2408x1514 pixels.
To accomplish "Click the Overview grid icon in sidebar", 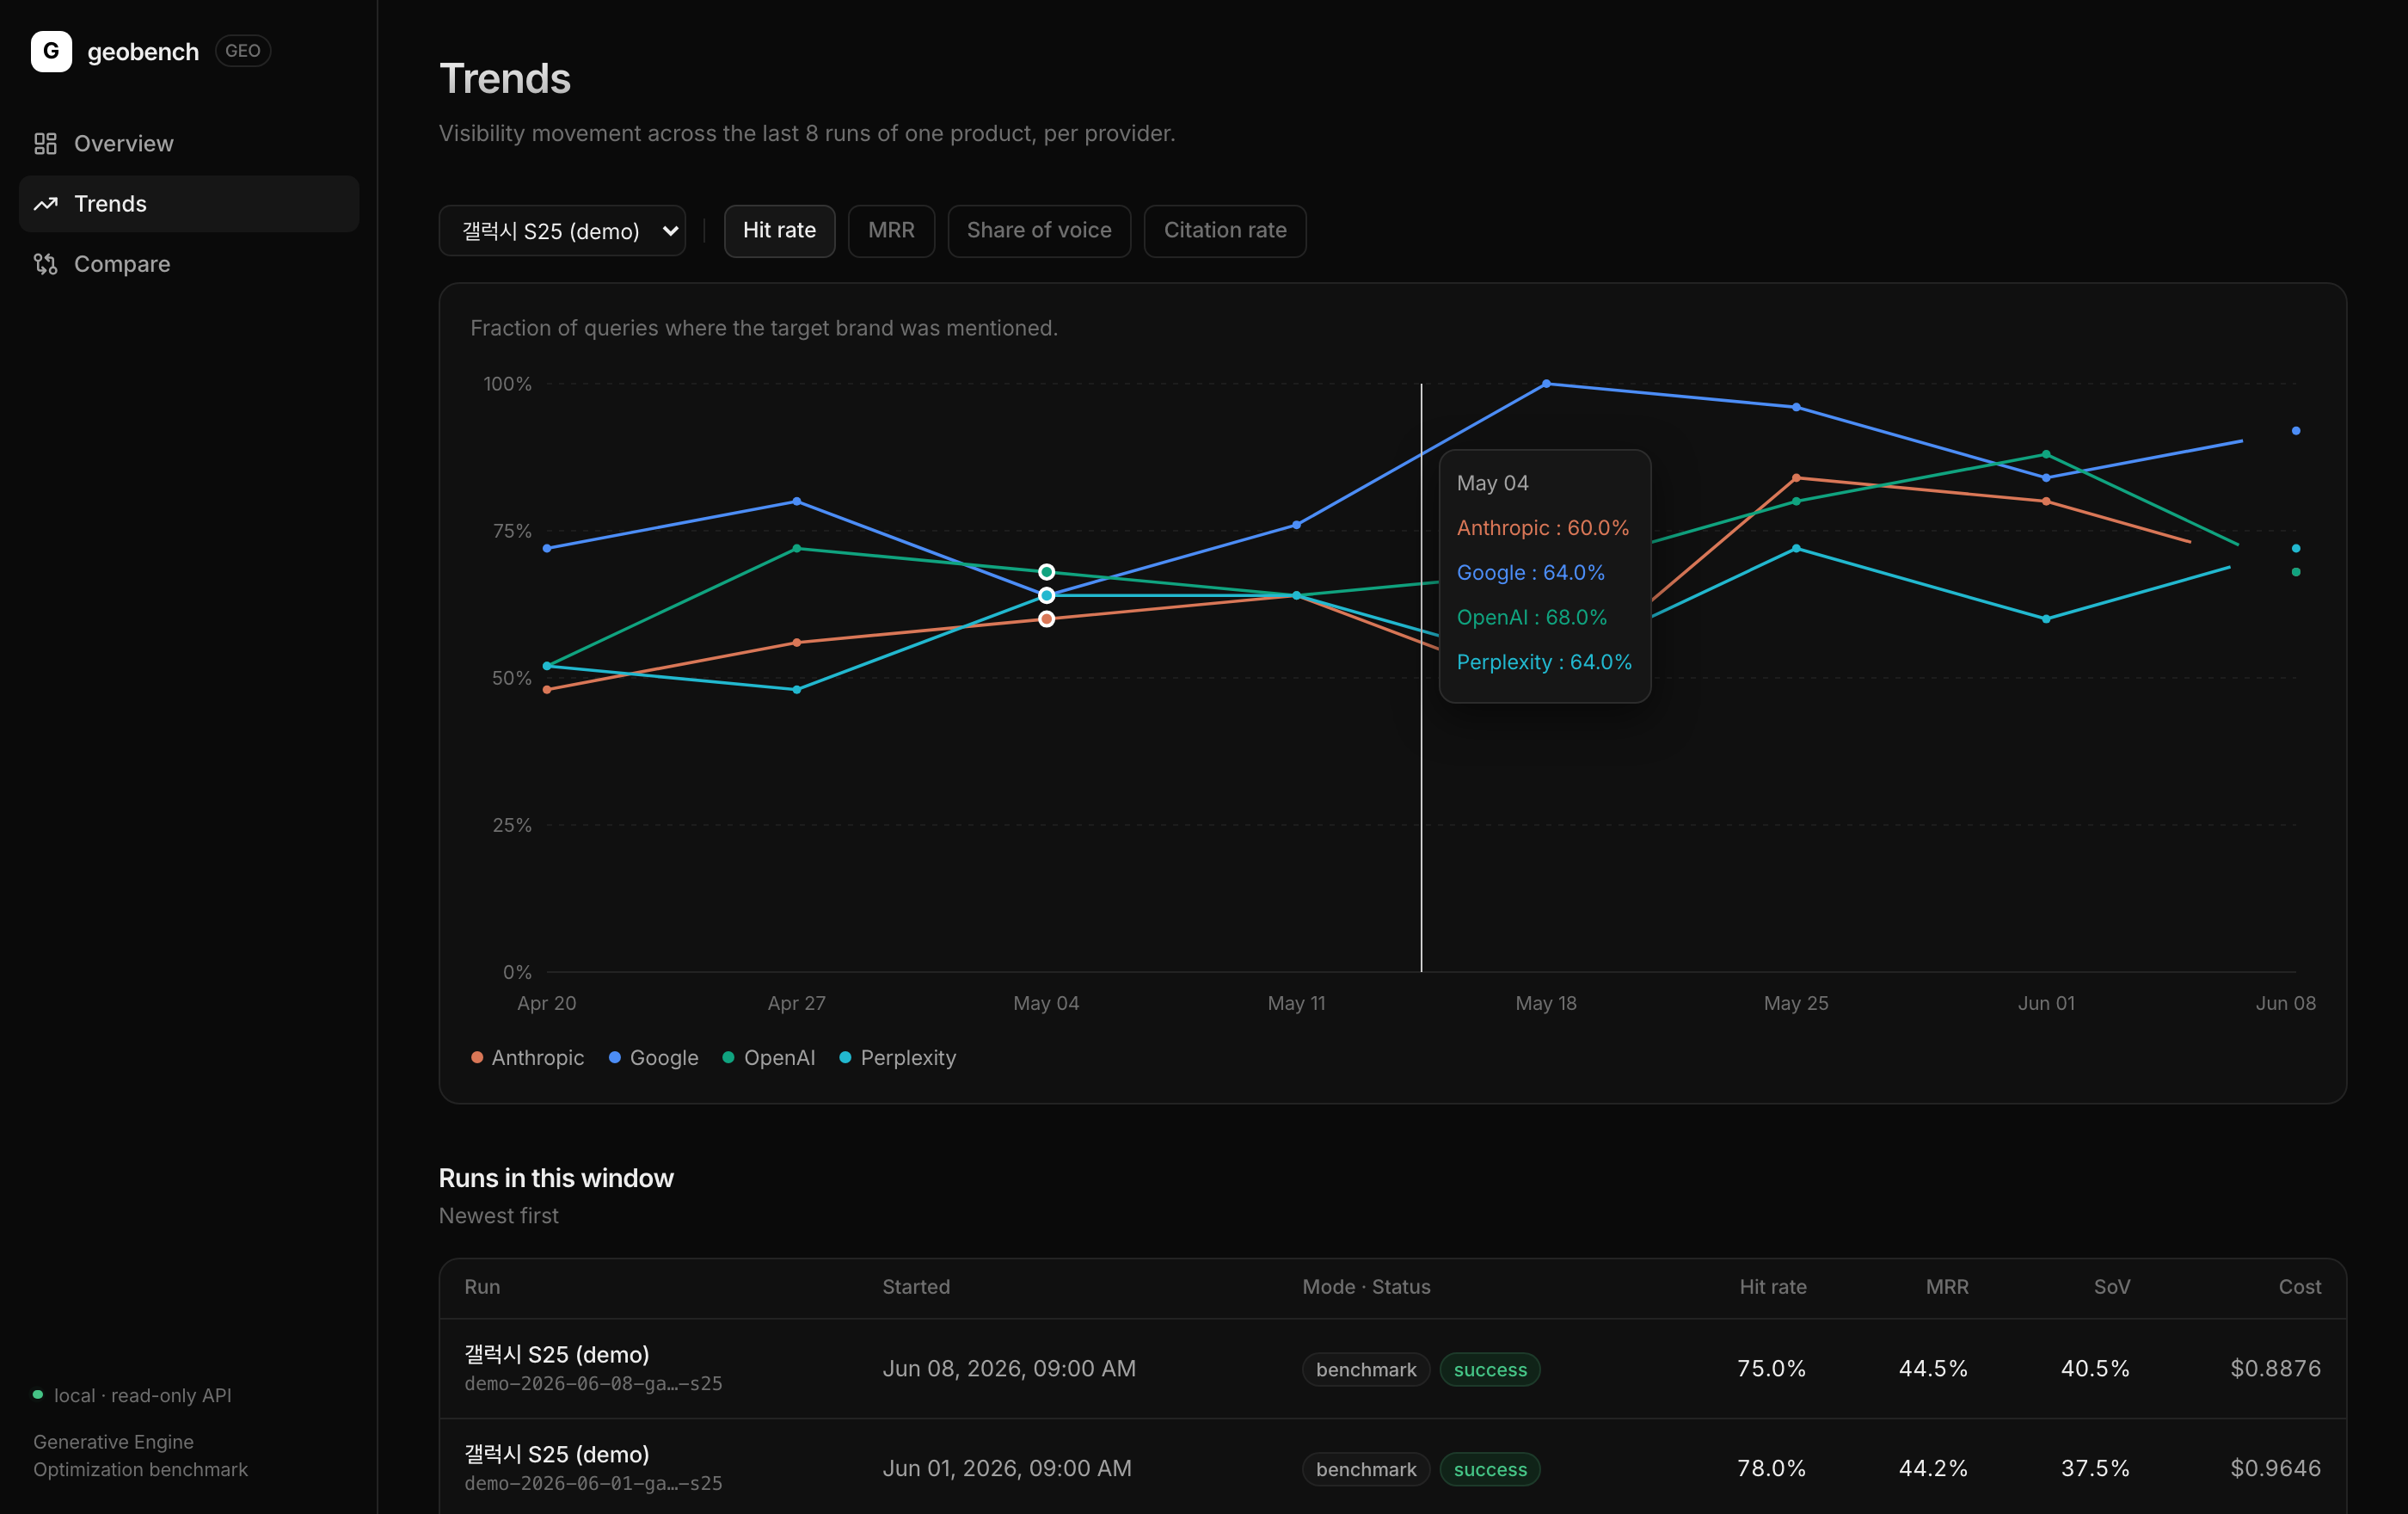I will point(45,144).
